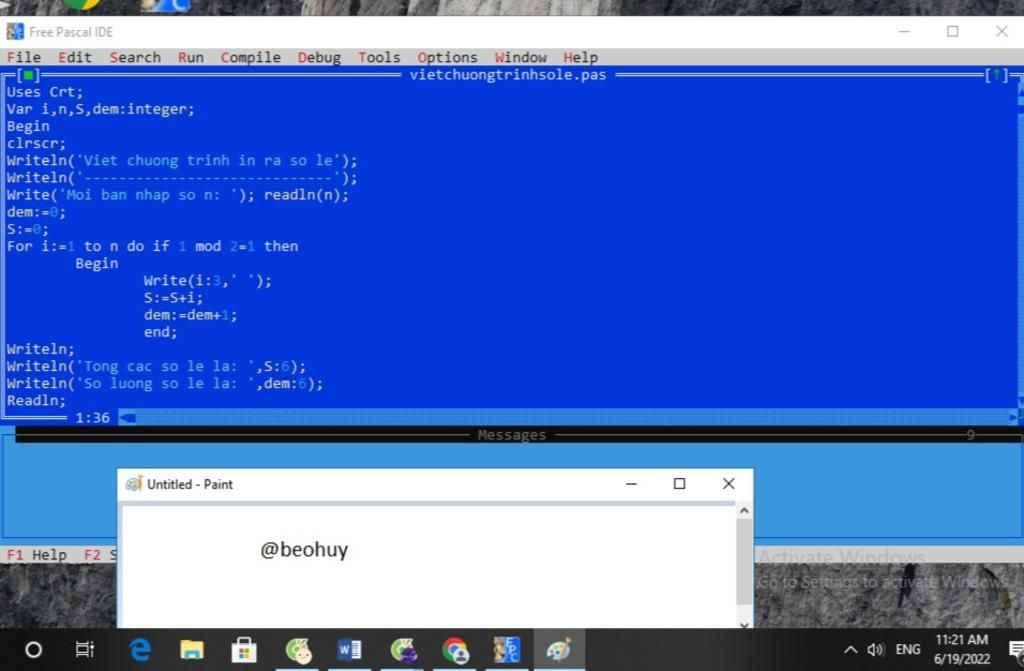Open Microsoft Store from the taskbar
Viewport: 1024px width, 671px height.
(244, 649)
